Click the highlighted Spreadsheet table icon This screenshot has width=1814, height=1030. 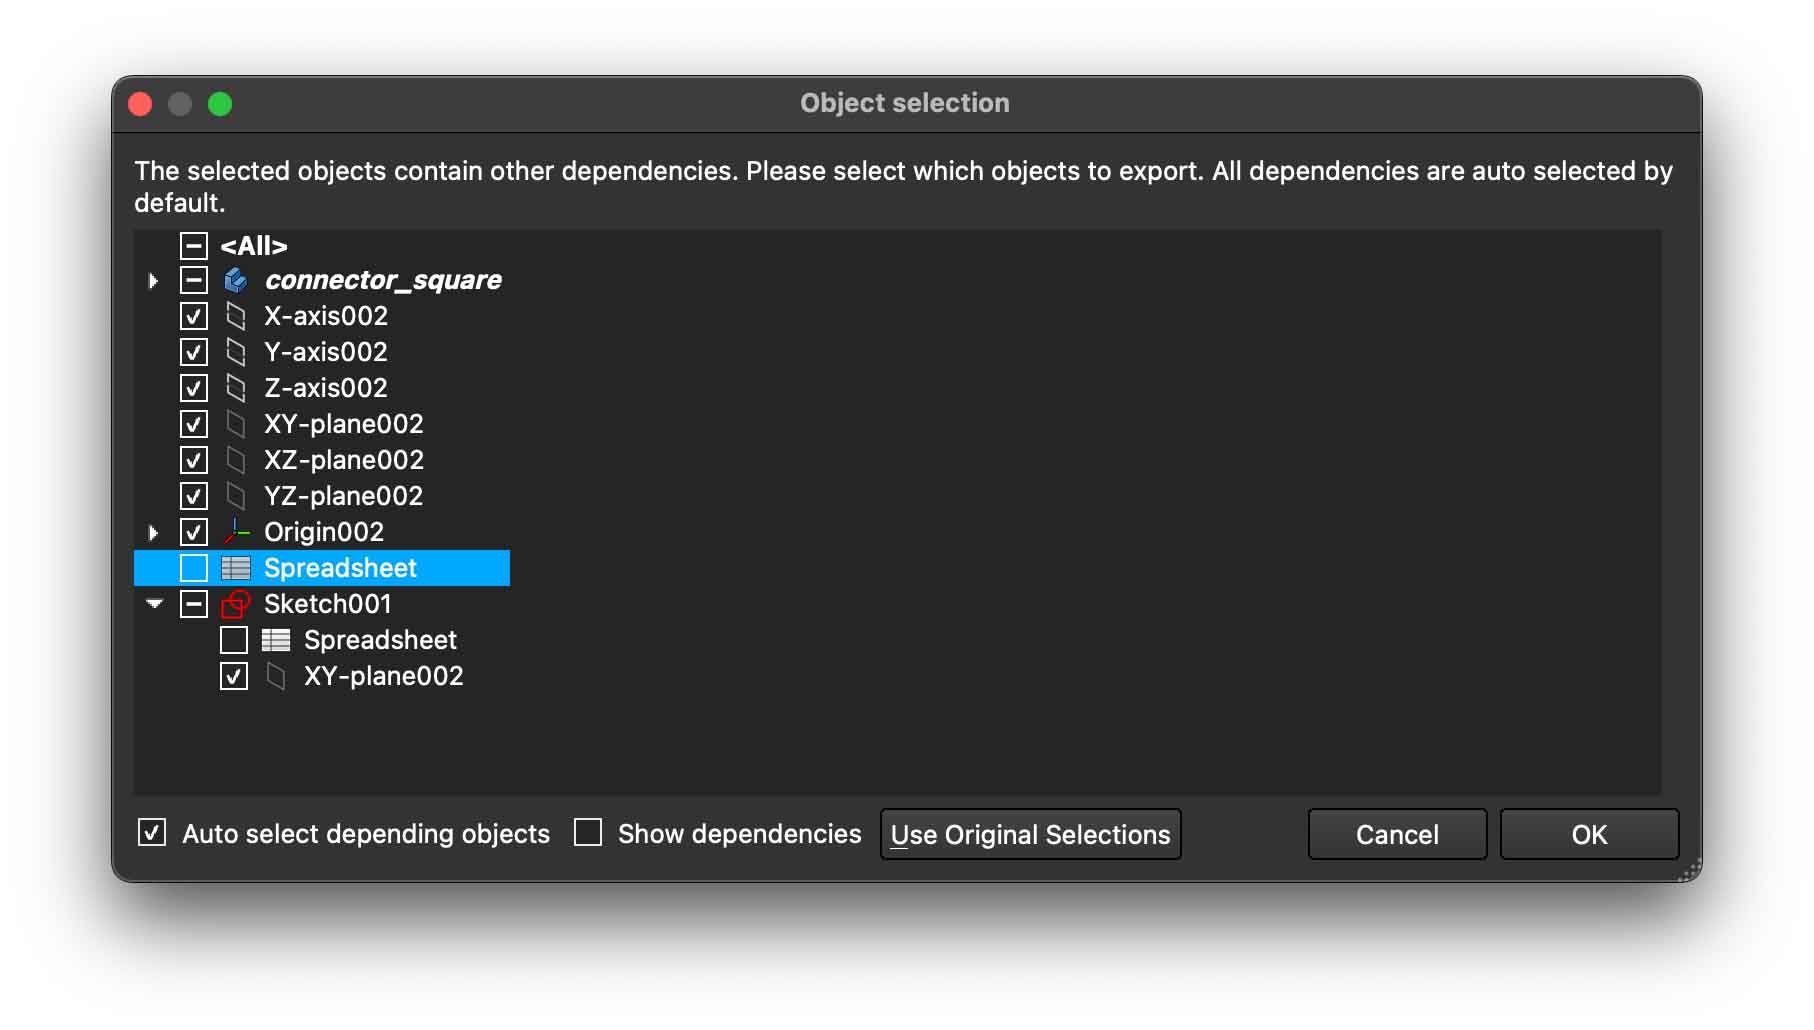click(236, 568)
